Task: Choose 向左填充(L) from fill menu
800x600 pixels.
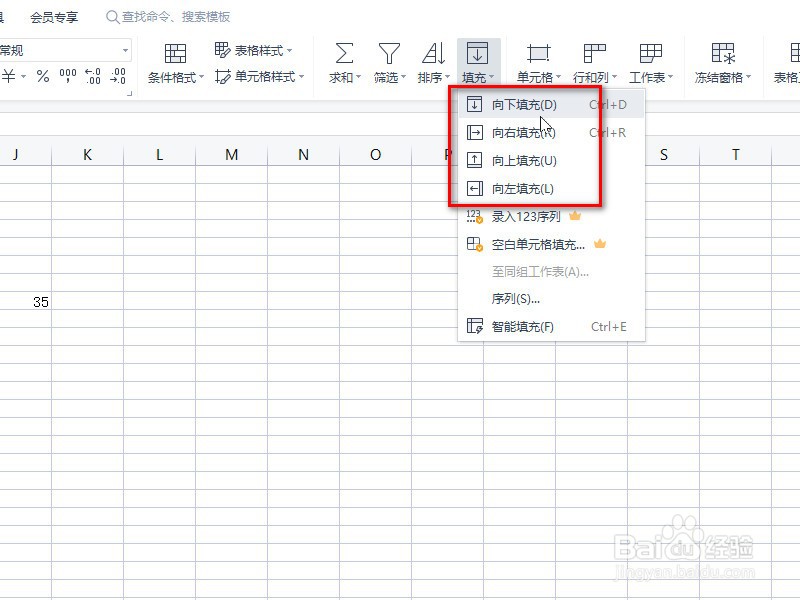Action: 552,189
